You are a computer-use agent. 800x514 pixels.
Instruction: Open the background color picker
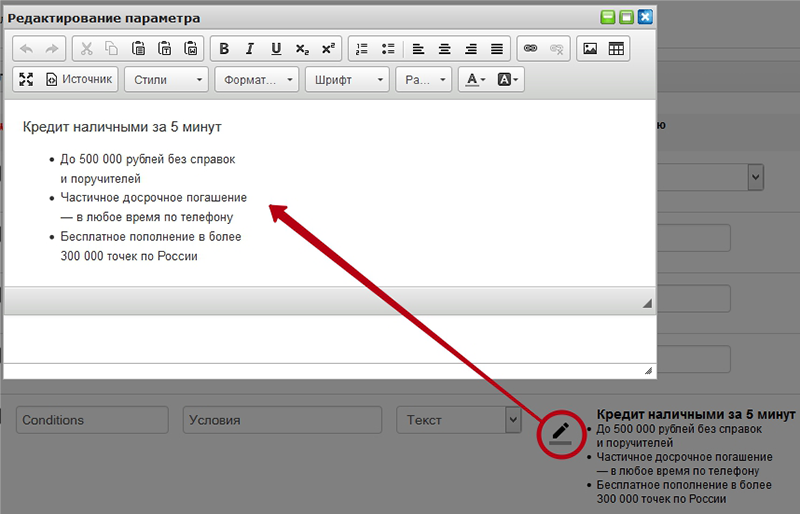click(507, 79)
